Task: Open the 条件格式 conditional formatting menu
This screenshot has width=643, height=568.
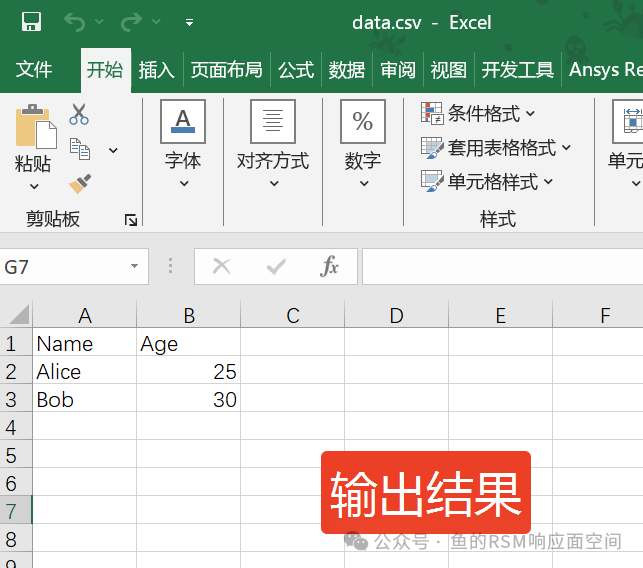Action: tap(478, 113)
